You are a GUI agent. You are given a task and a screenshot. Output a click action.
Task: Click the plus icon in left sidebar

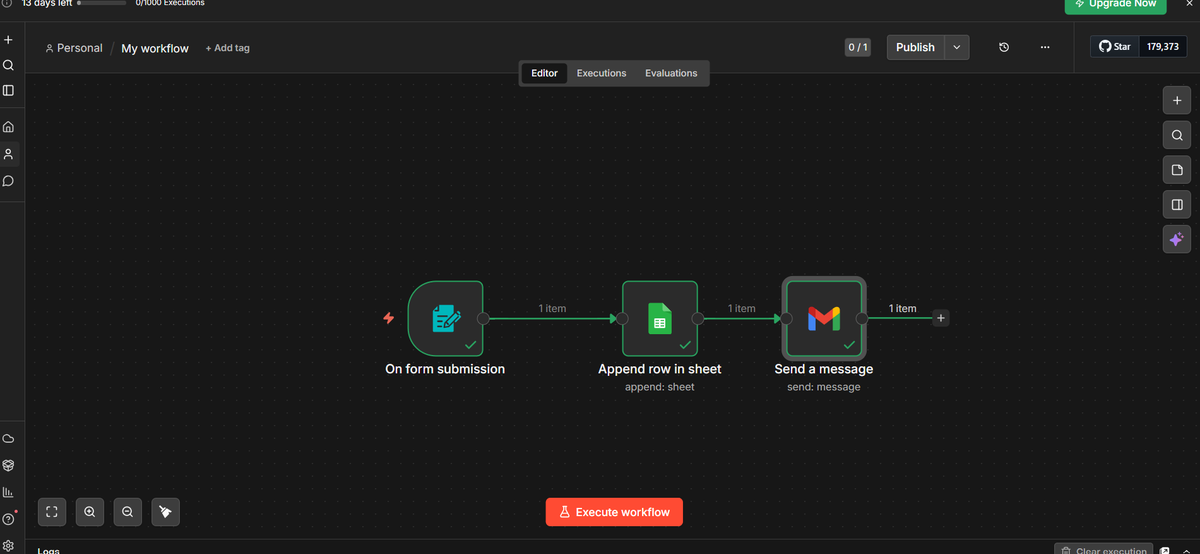click(8, 40)
